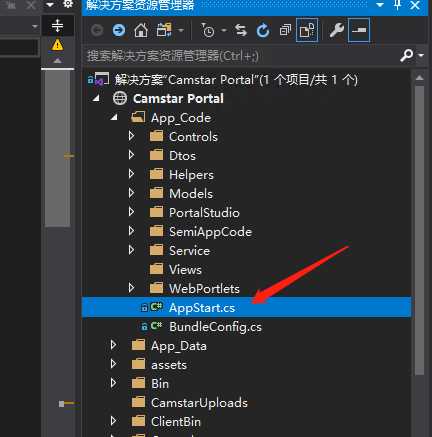Select the SemiAppCode folder

tap(210, 232)
